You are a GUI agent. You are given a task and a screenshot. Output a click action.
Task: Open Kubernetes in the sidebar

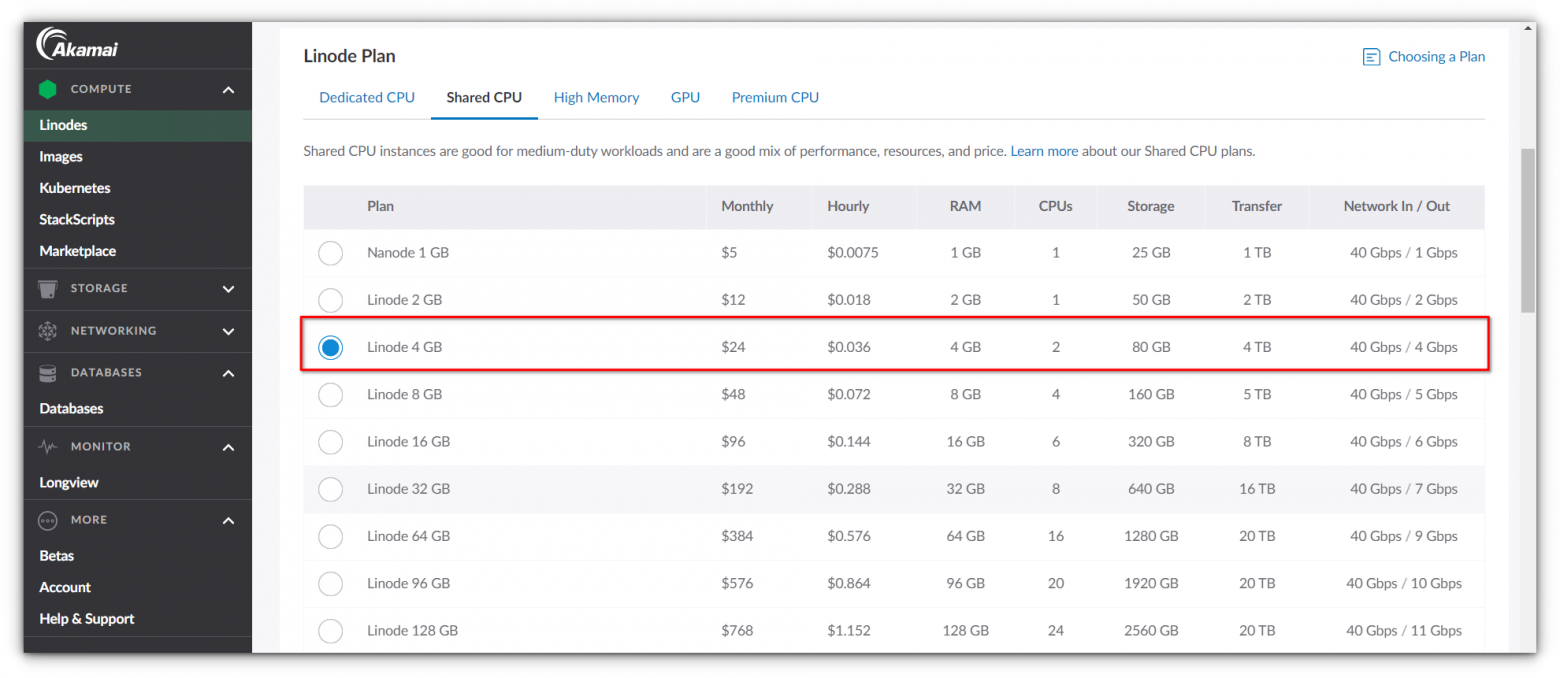point(75,188)
